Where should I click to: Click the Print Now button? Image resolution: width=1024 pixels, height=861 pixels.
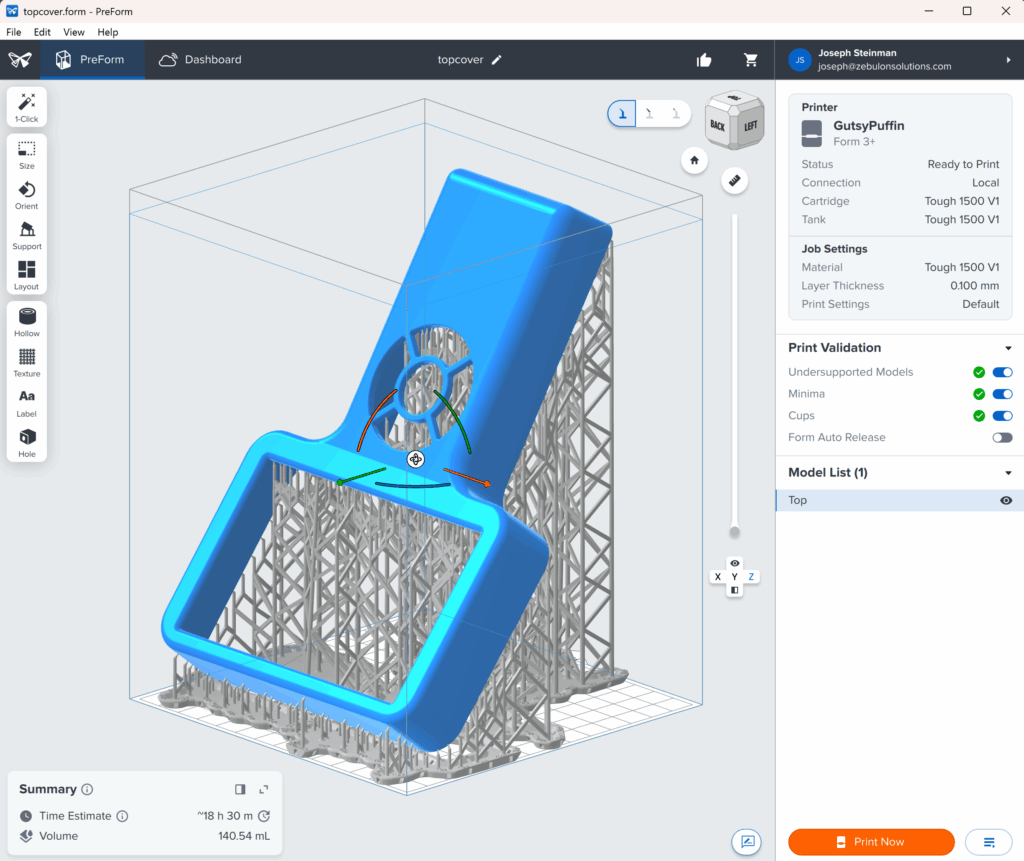point(871,842)
